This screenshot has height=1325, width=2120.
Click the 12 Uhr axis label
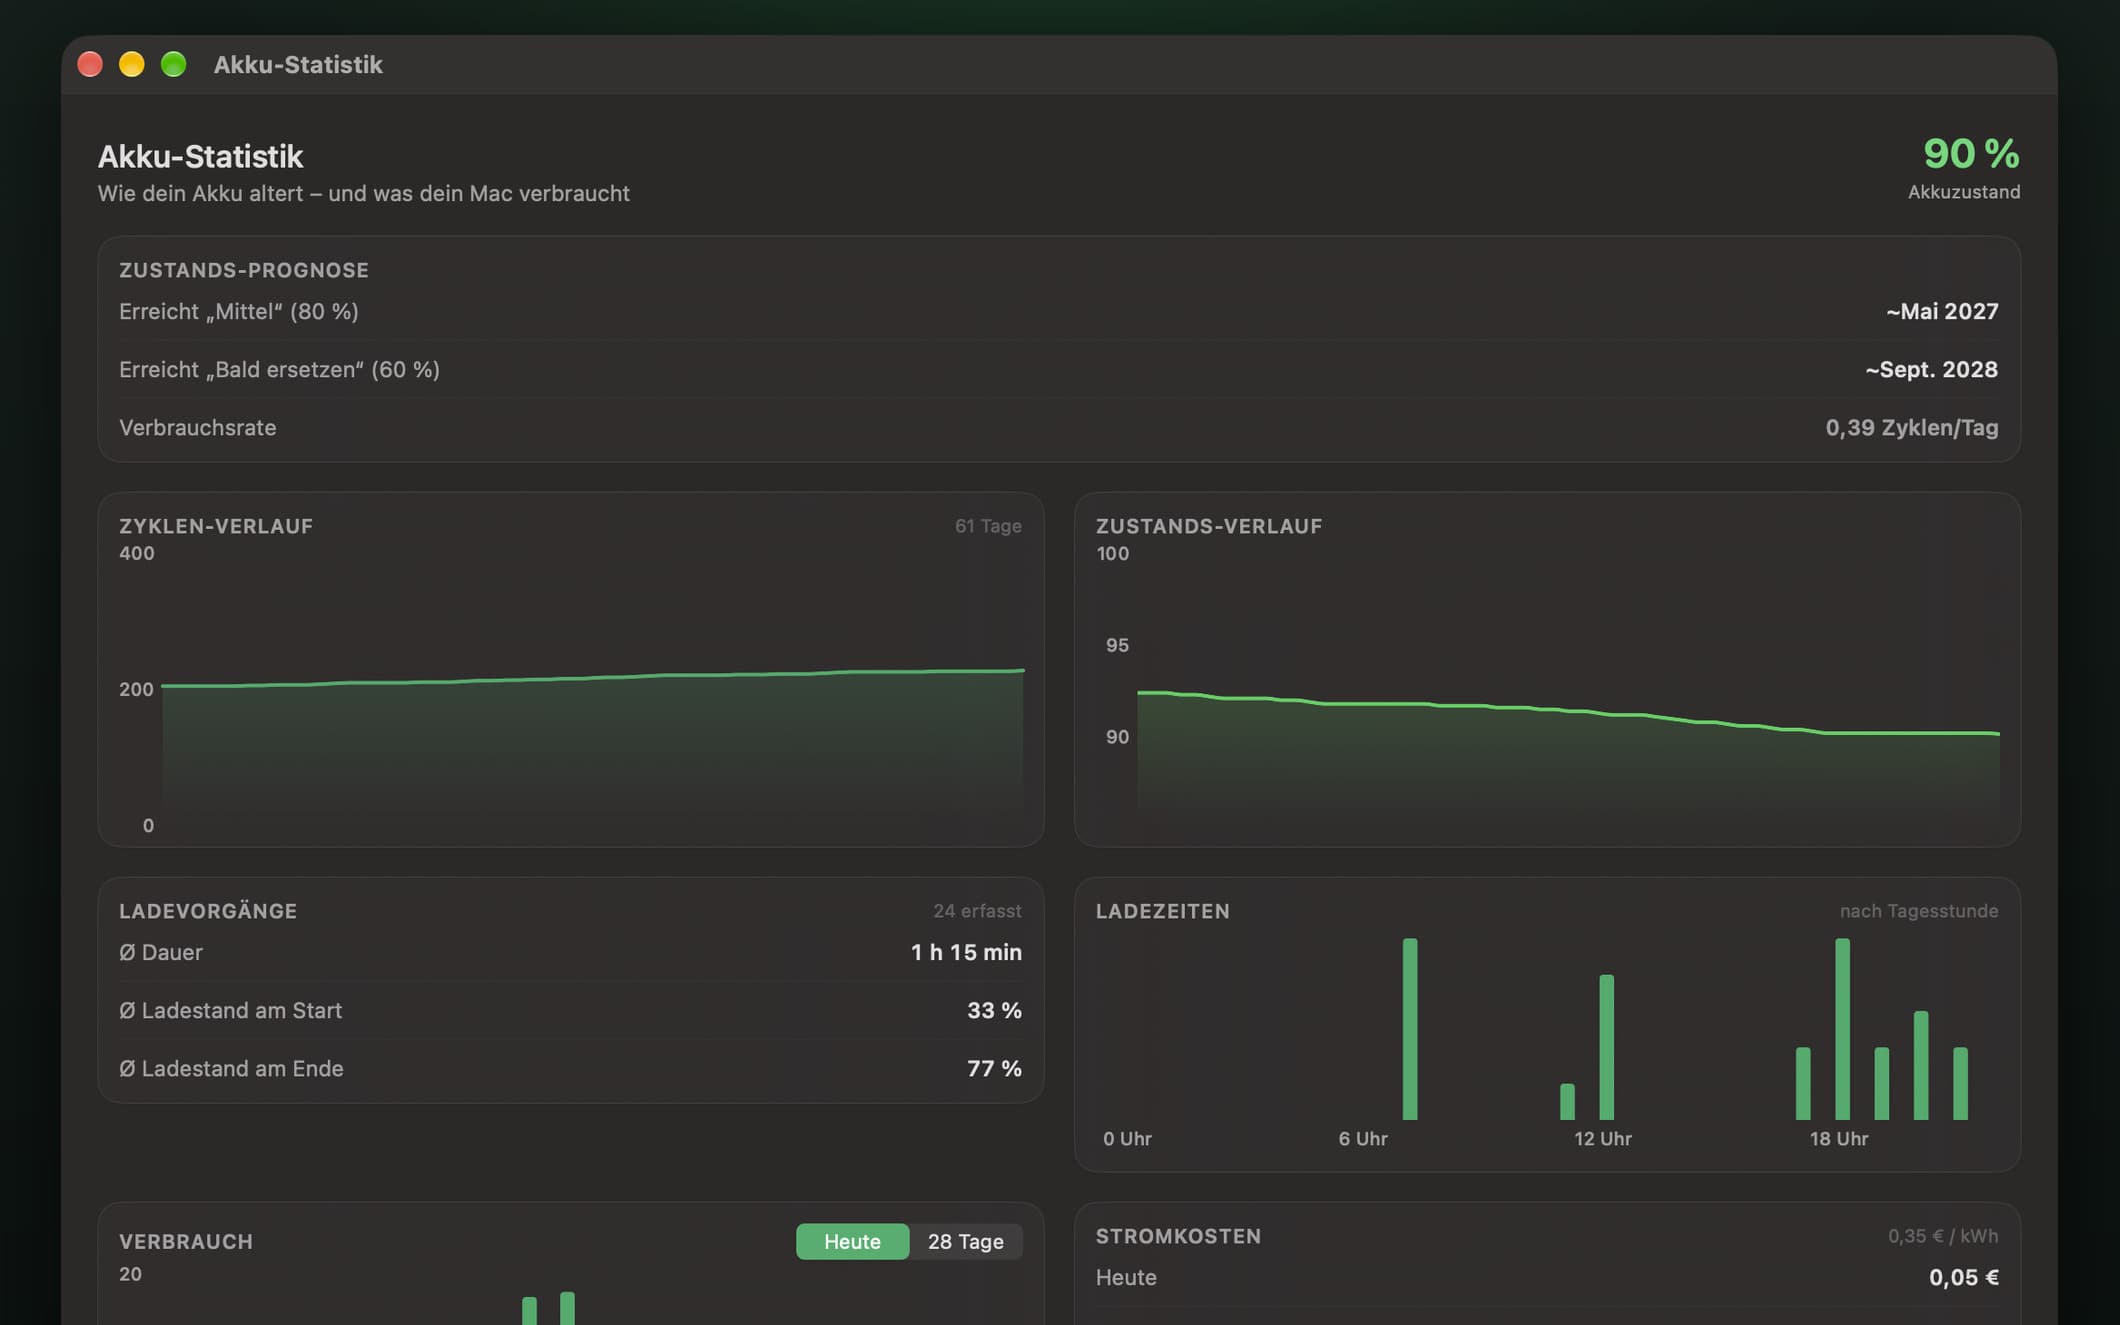(1603, 1139)
